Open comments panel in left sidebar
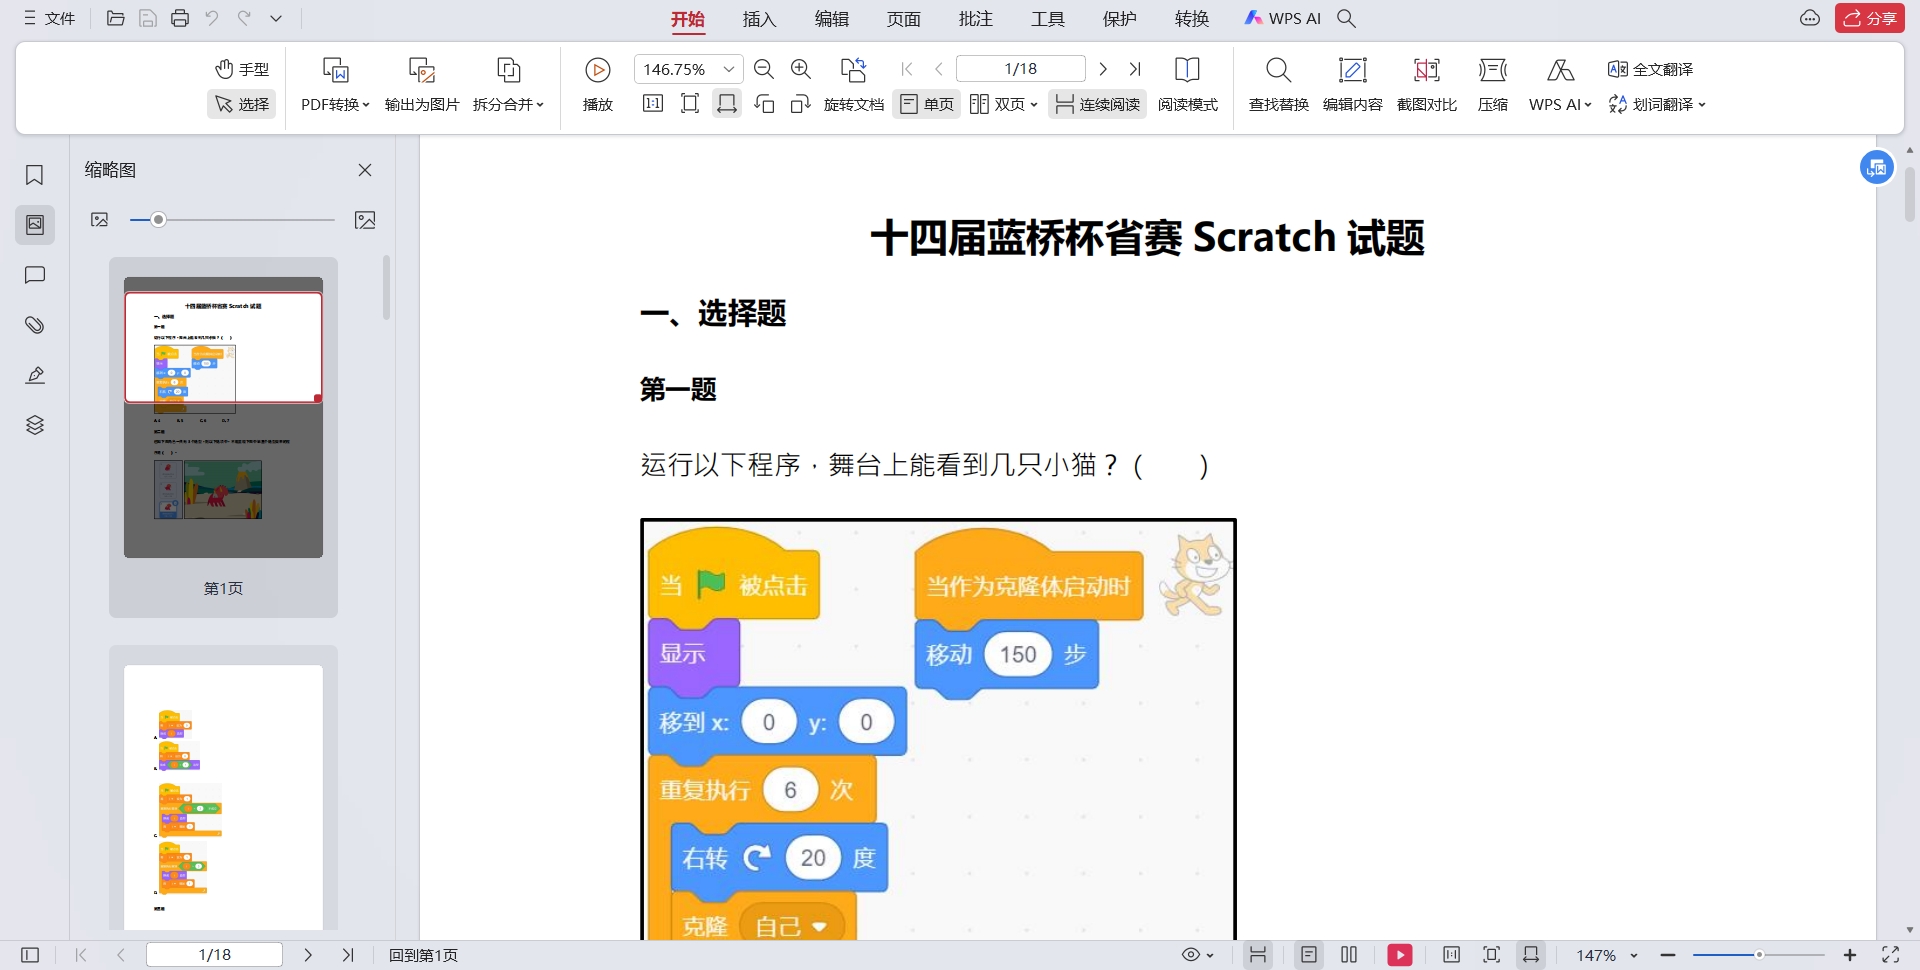Image resolution: width=1920 pixels, height=970 pixels. pyautogui.click(x=35, y=275)
